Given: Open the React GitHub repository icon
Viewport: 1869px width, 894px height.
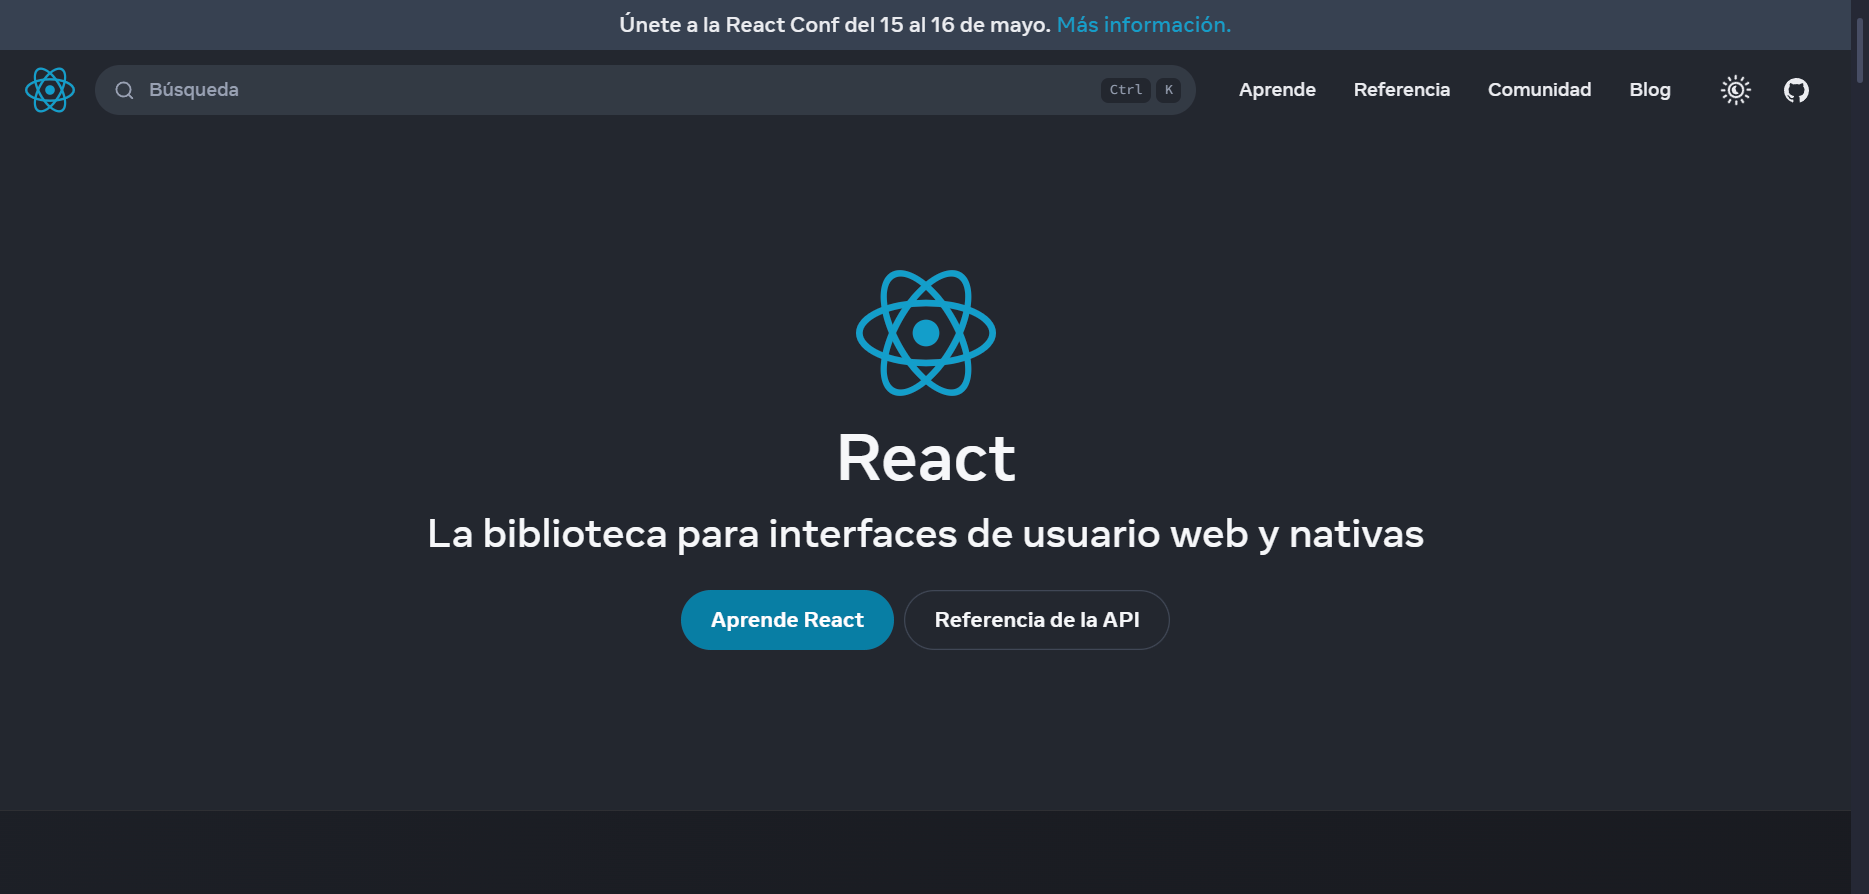Looking at the screenshot, I should click(x=1796, y=90).
